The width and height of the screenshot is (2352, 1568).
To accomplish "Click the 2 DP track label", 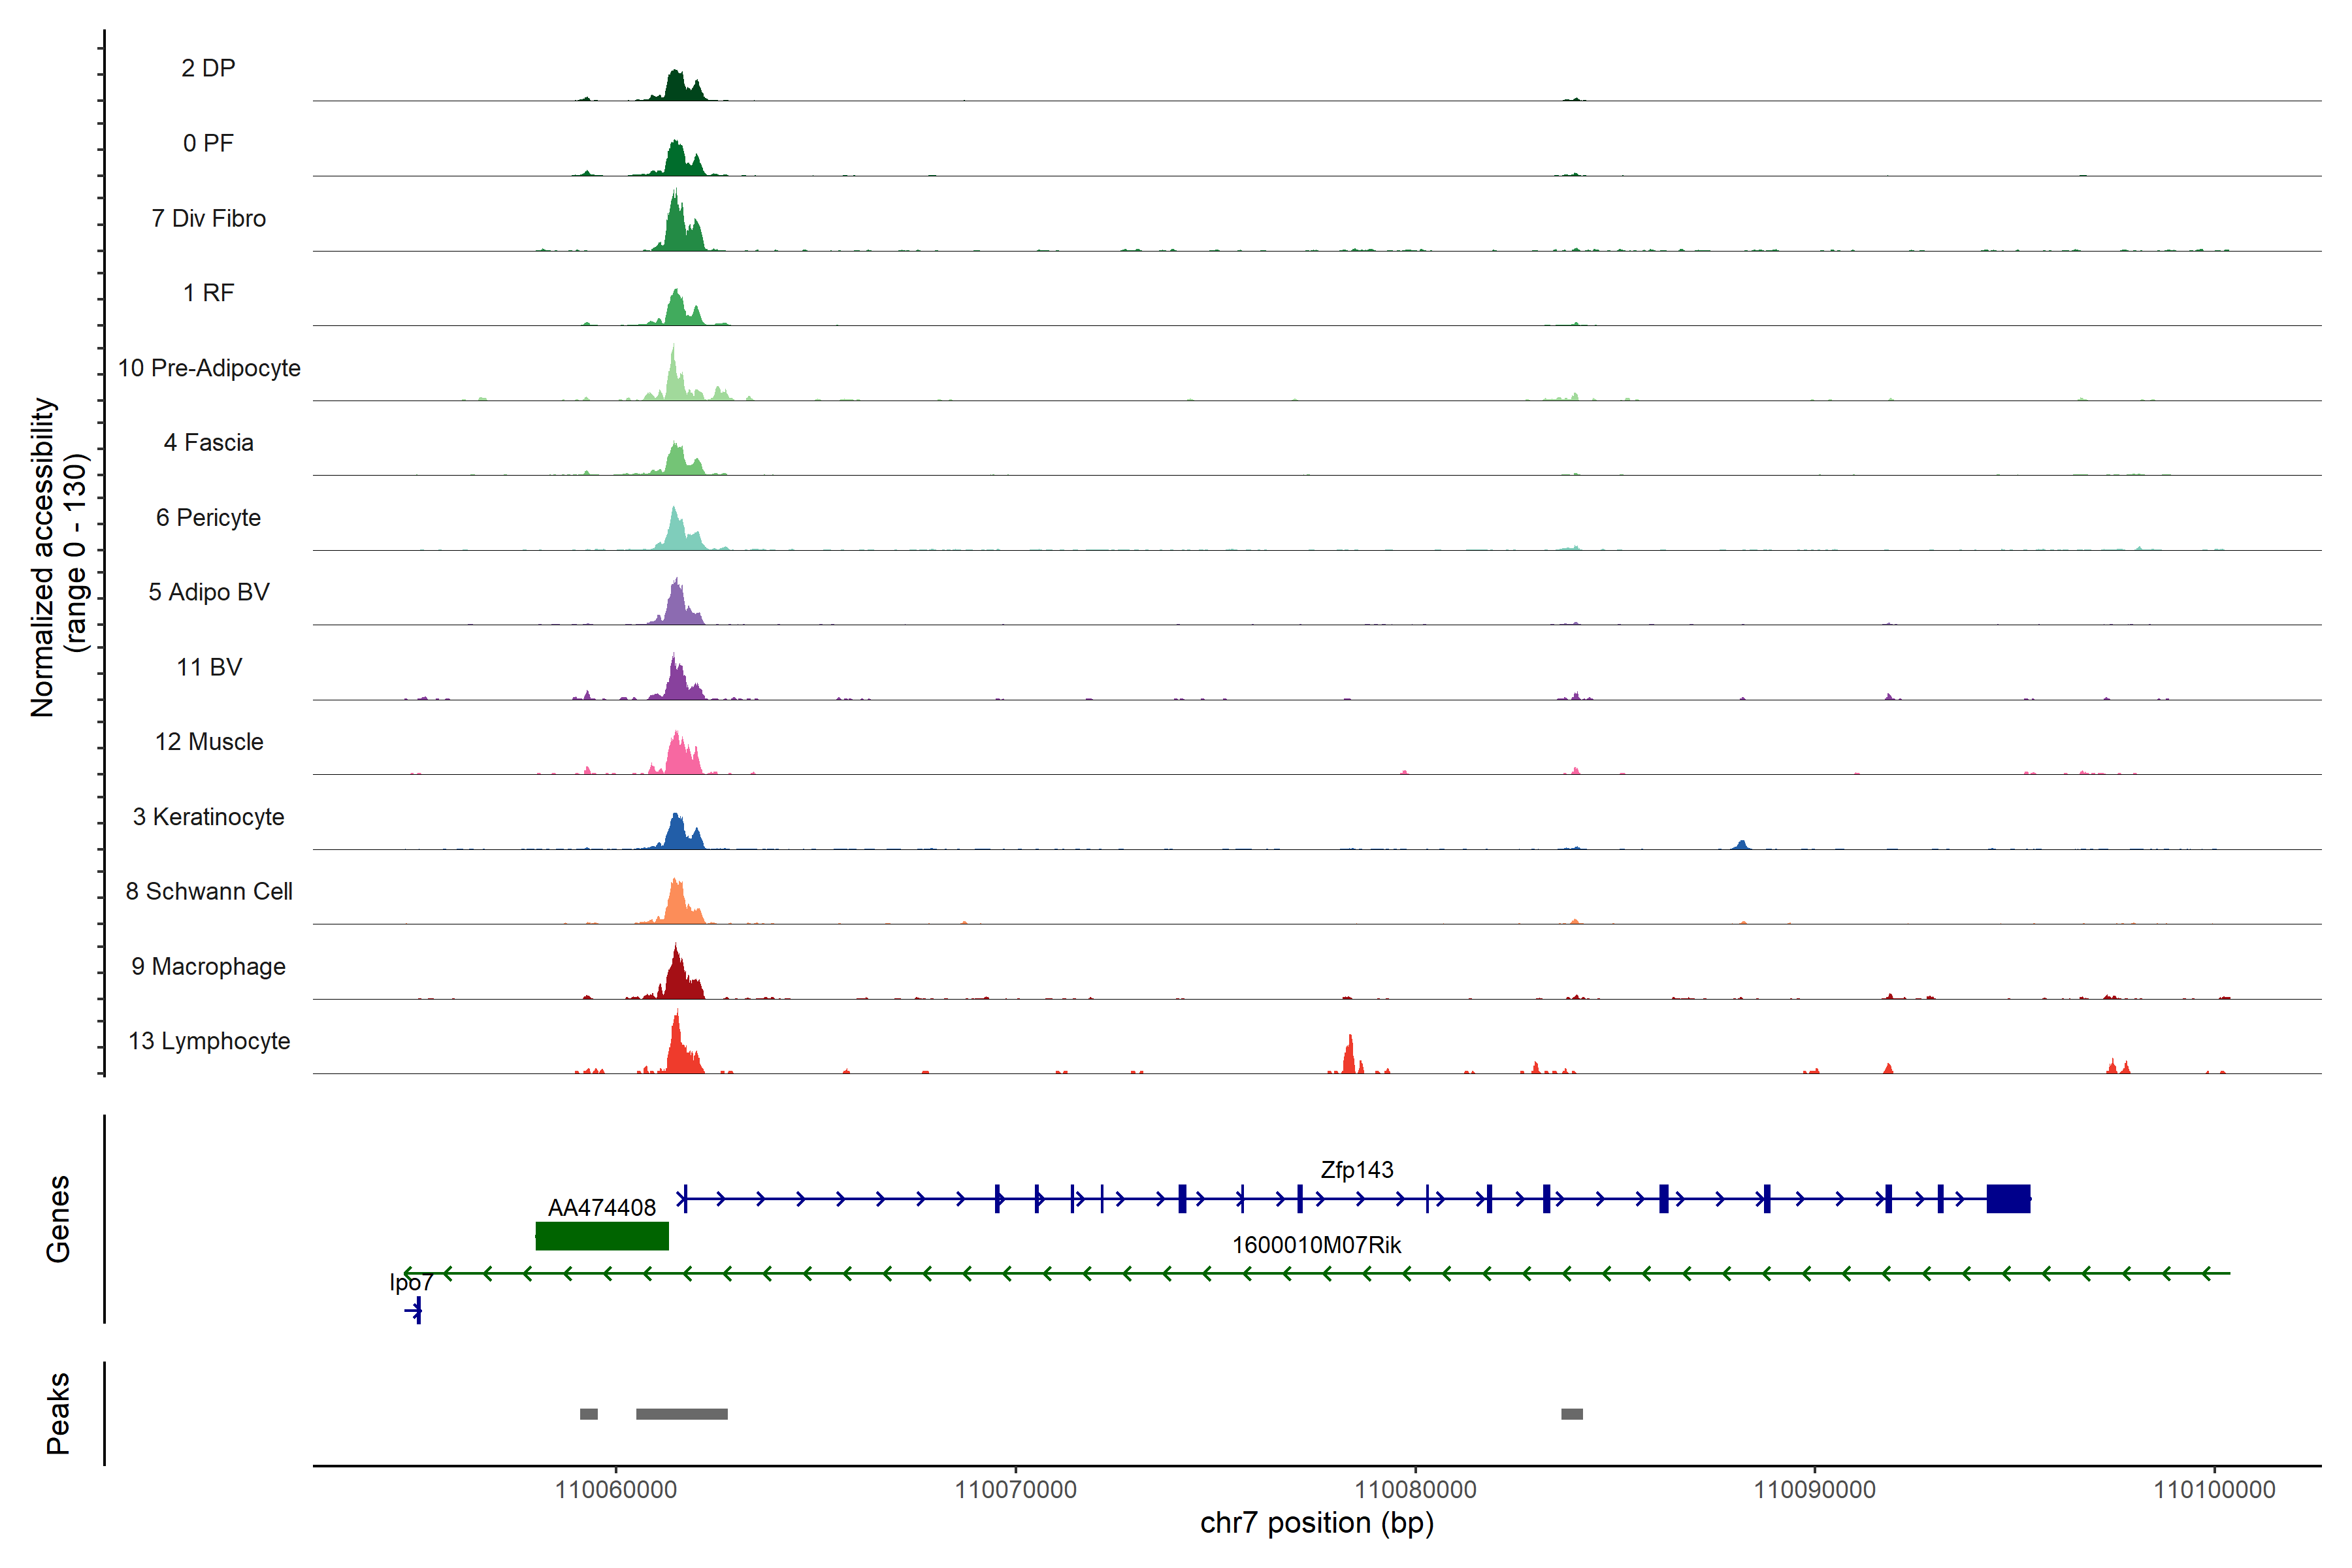I will (x=208, y=68).
